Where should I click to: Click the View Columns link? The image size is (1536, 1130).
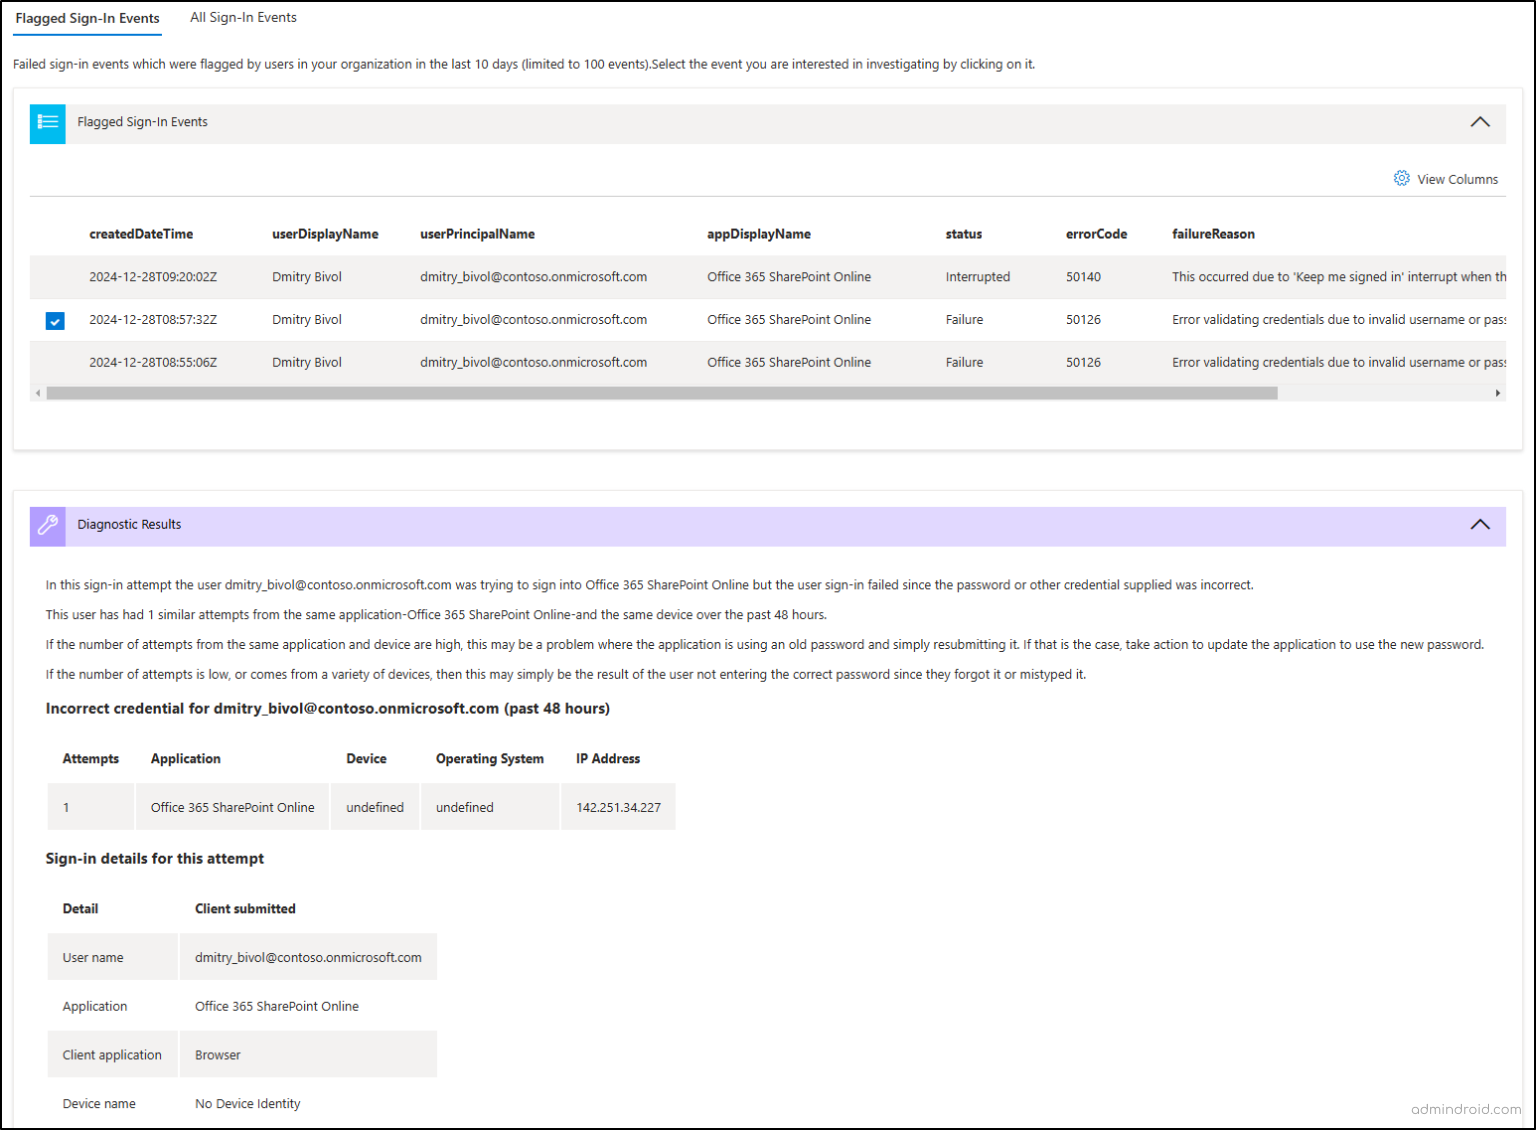coord(1457,179)
